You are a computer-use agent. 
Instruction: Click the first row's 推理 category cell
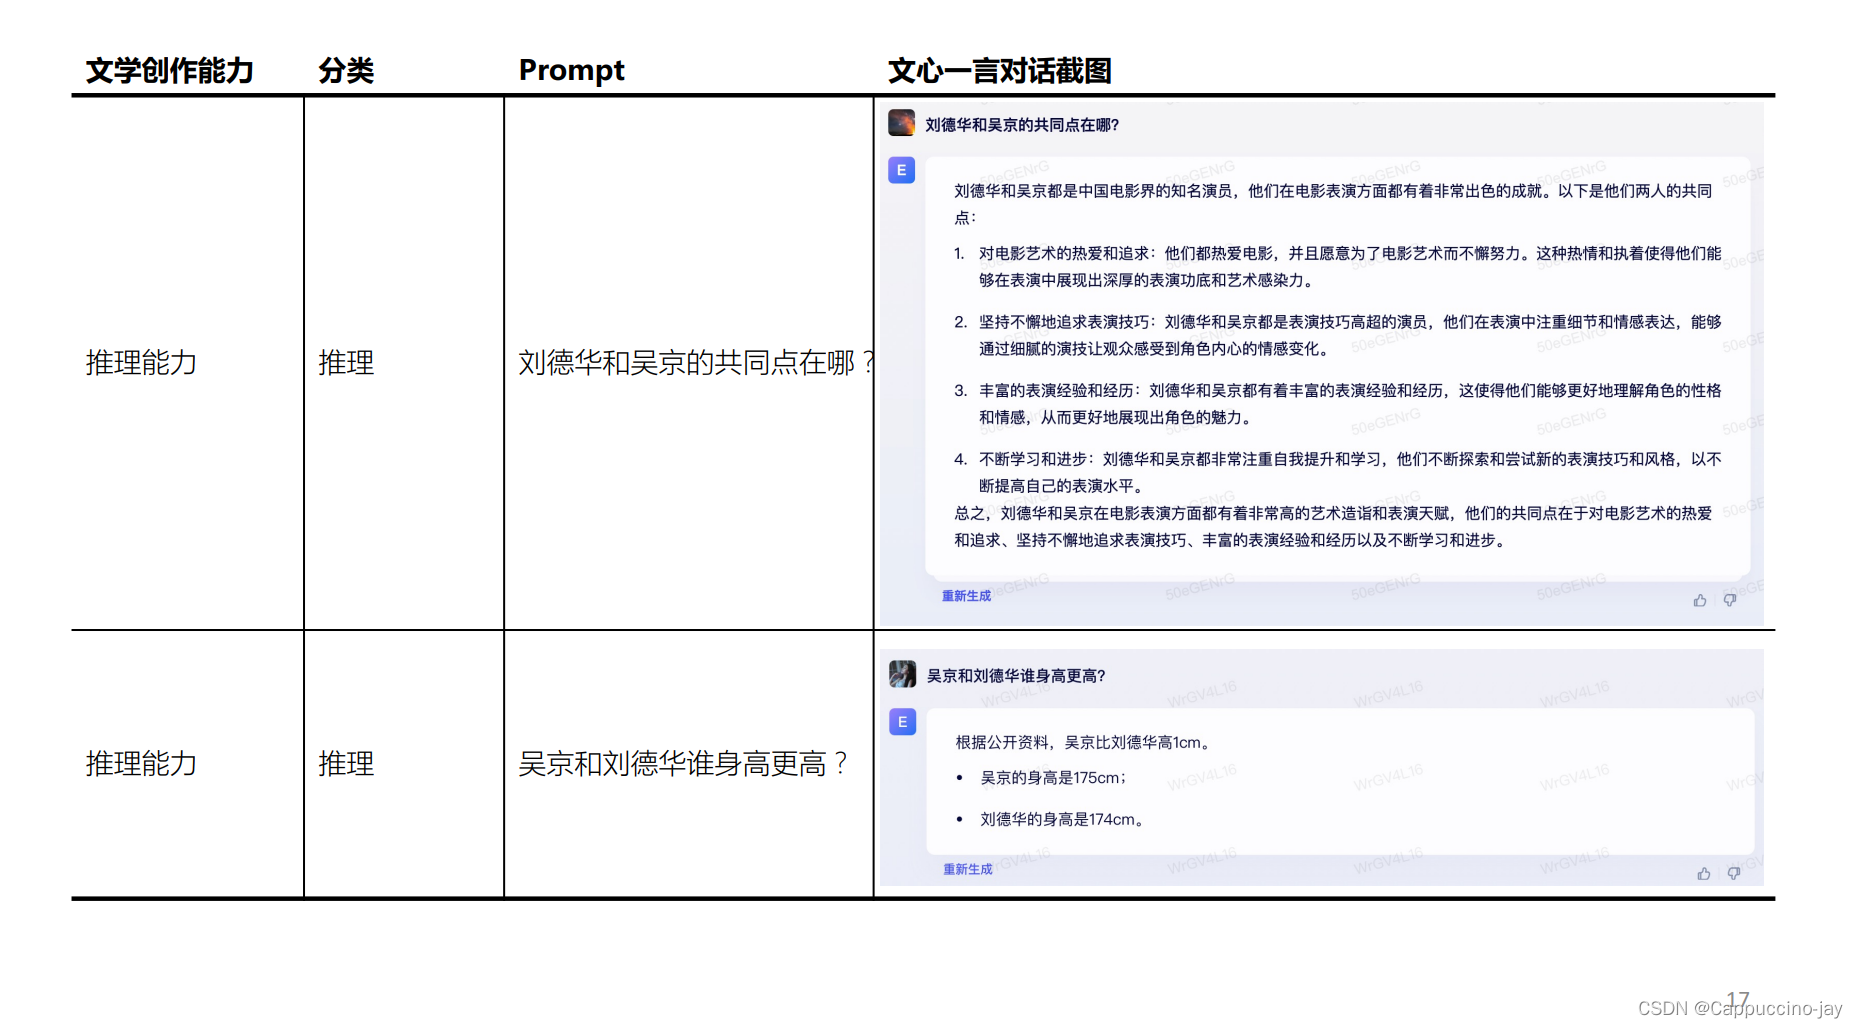[x=346, y=362]
